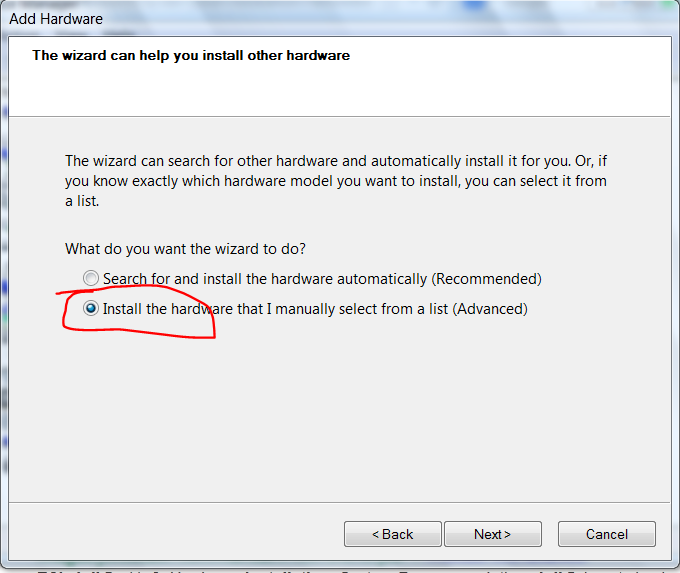Image resolution: width=680 pixels, height=573 pixels.
Task: Click the white header banner area
Action: pyautogui.click(x=340, y=77)
